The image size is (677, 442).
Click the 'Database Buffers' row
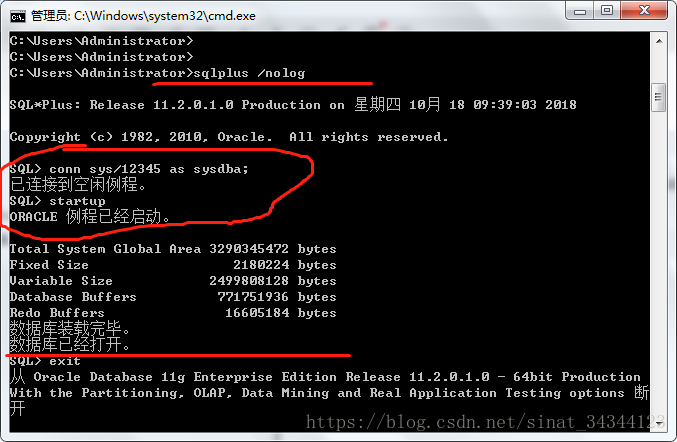pos(173,297)
